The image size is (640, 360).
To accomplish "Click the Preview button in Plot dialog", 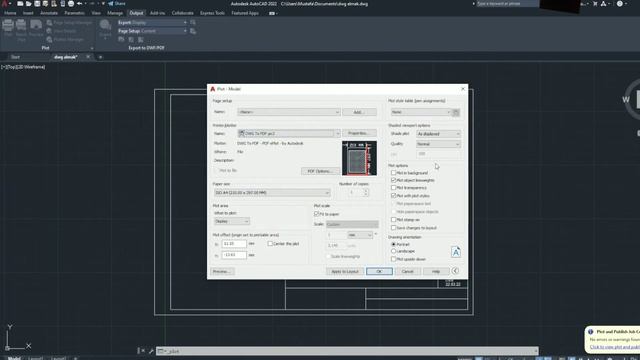I will click(222, 271).
